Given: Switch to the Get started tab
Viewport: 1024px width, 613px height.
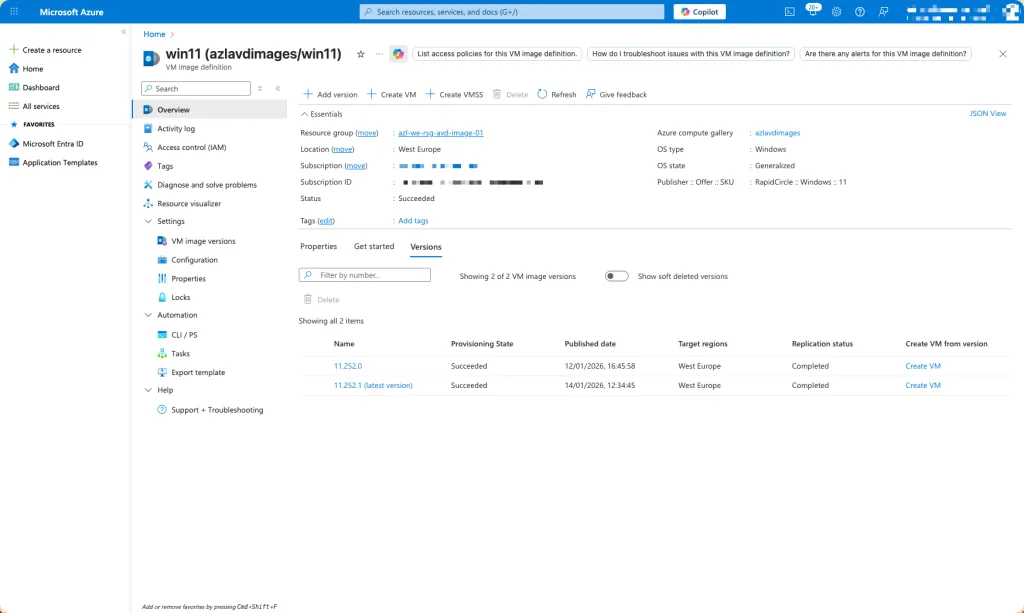Looking at the screenshot, I should click(374, 246).
